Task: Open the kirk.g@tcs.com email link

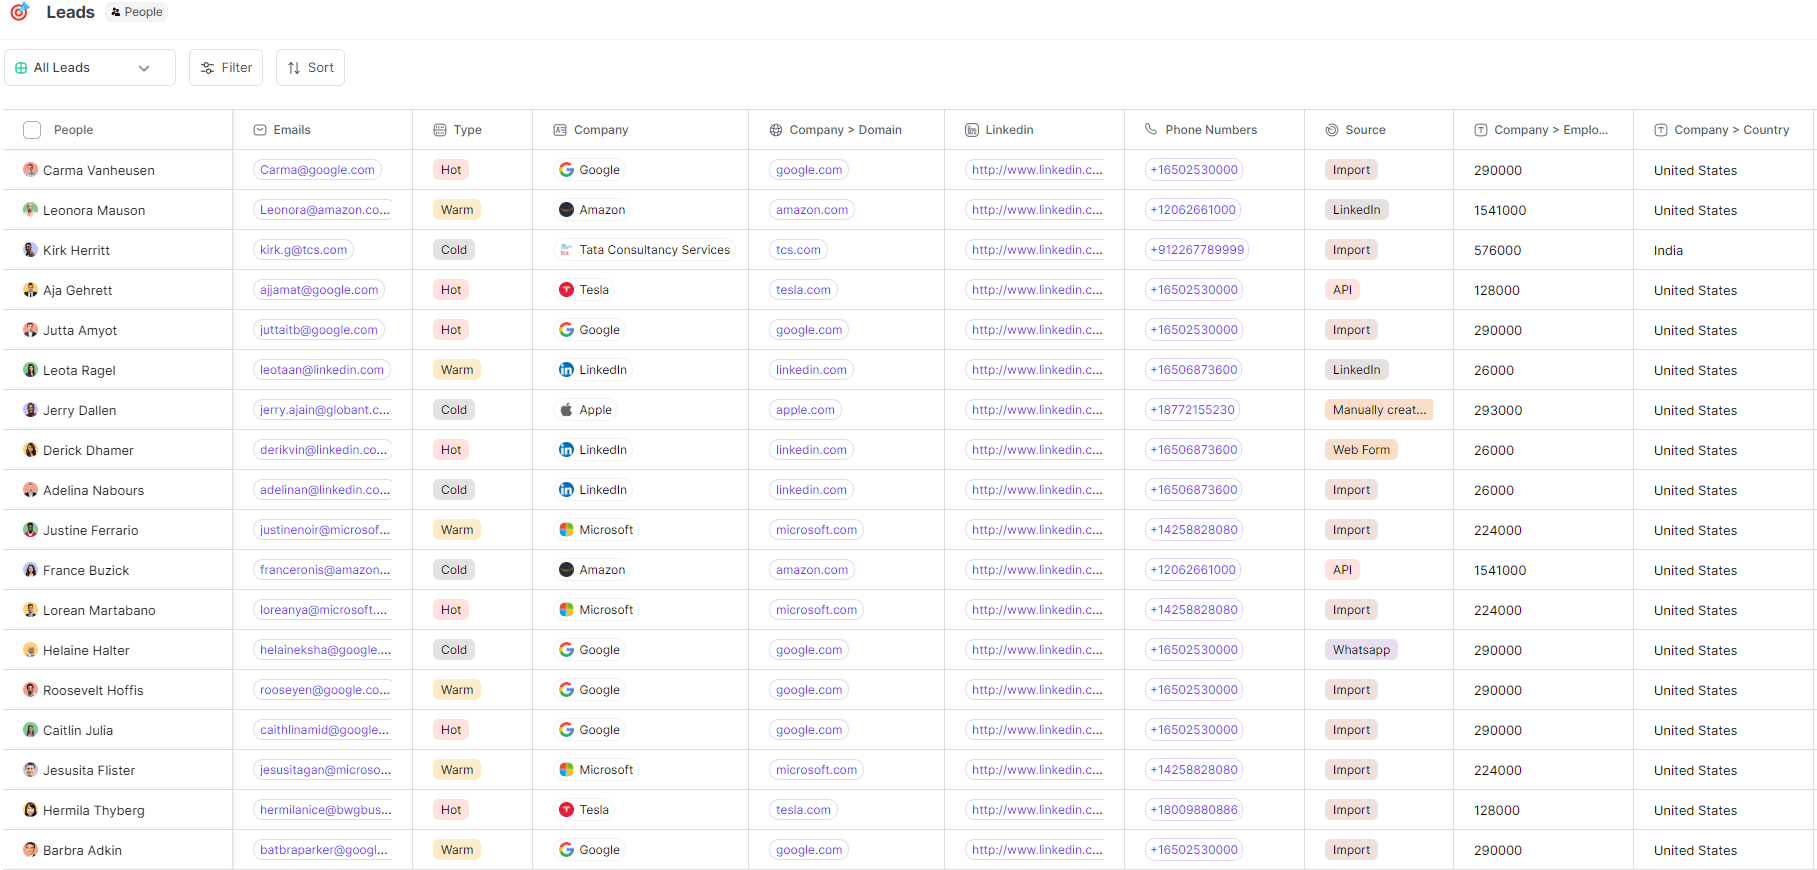Action: click(x=303, y=250)
